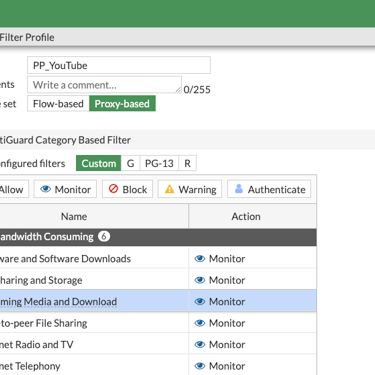375x375 pixels.
Task: Click the 0/255 comment character counter
Action: coord(197,89)
